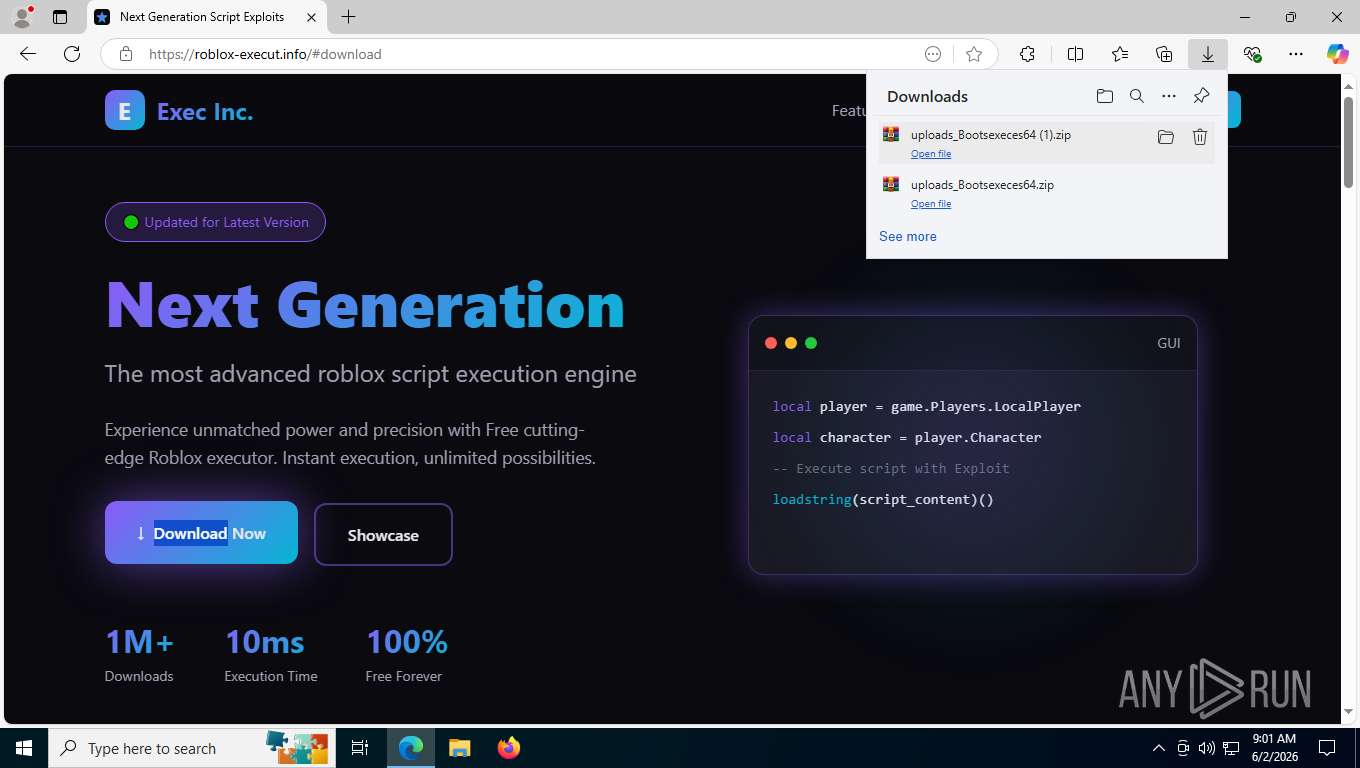1360x768 pixels.
Task: Click scrollbar down arrow of page
Action: click(1348, 711)
